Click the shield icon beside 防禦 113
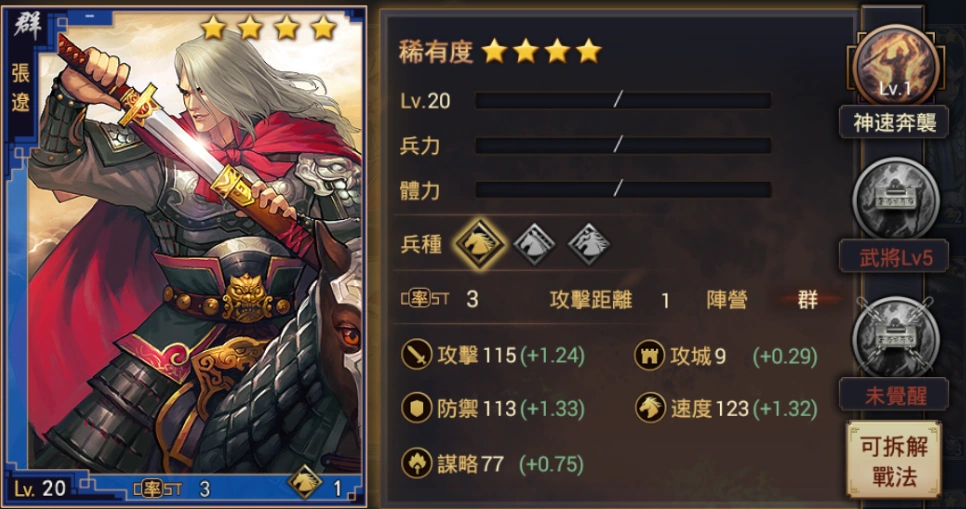This screenshot has height=509, width=966. pos(416,408)
